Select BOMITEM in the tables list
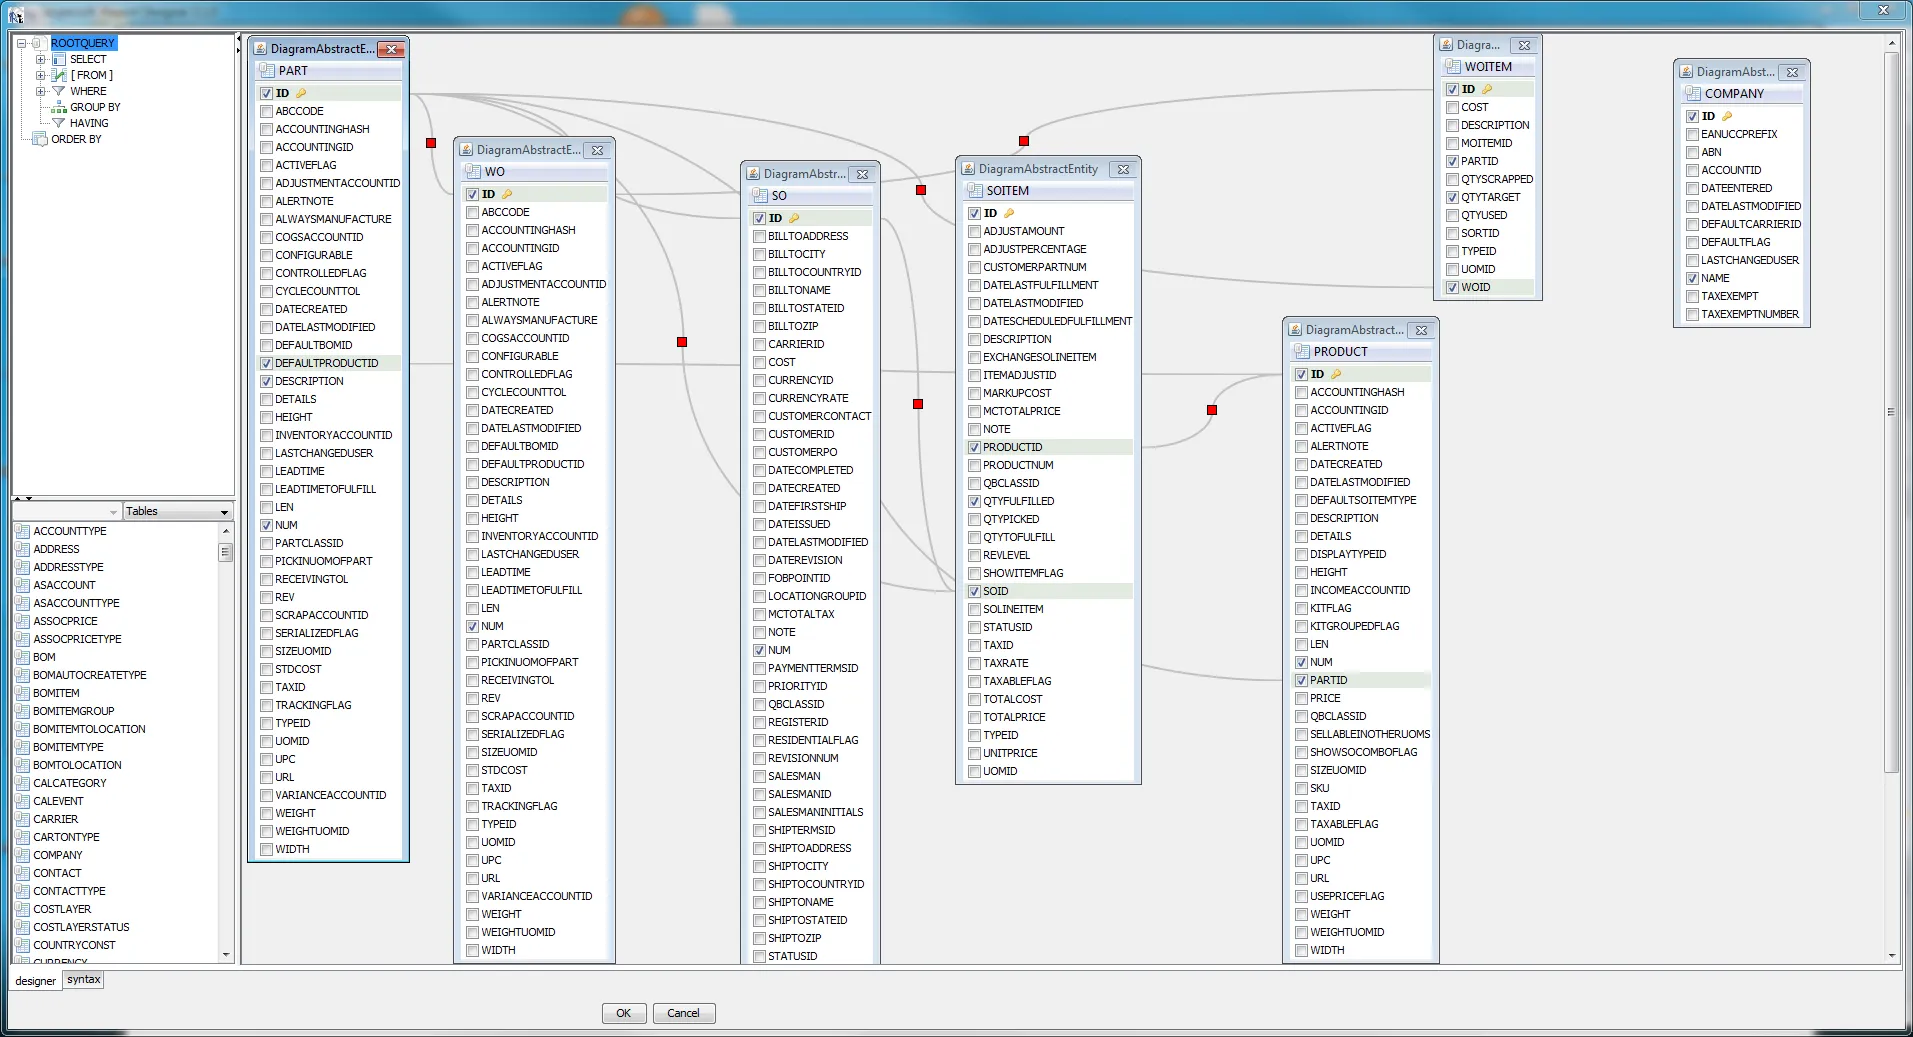1913x1037 pixels. pyautogui.click(x=56, y=693)
